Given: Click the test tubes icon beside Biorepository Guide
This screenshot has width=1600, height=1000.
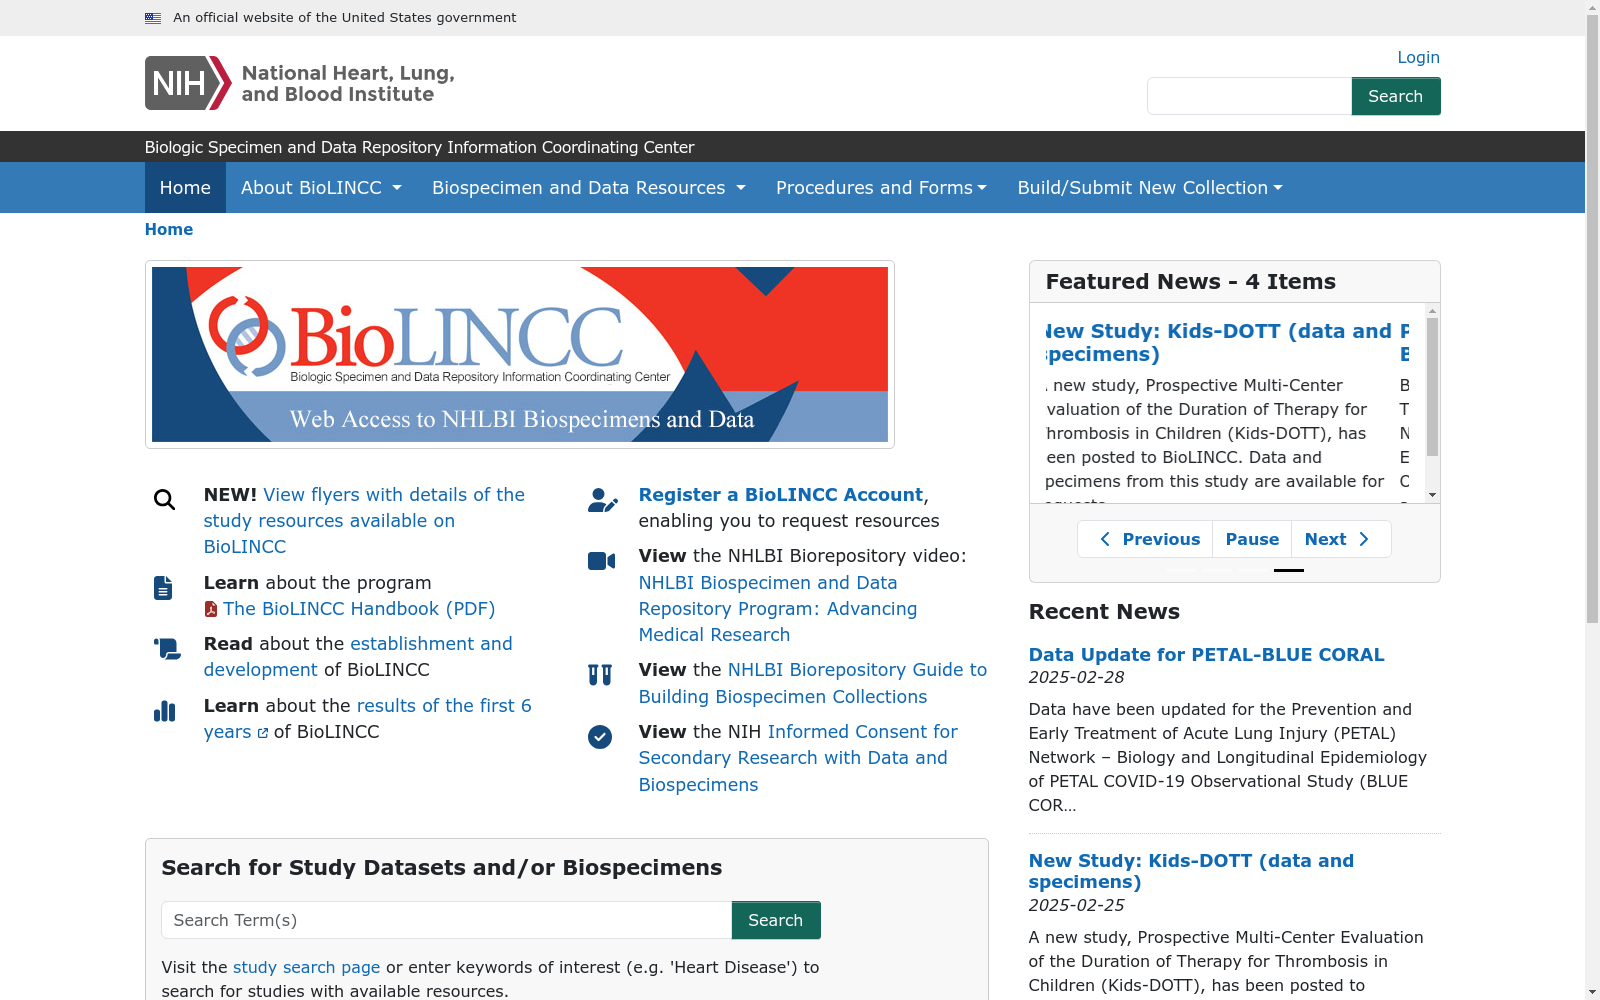Looking at the screenshot, I should [600, 675].
